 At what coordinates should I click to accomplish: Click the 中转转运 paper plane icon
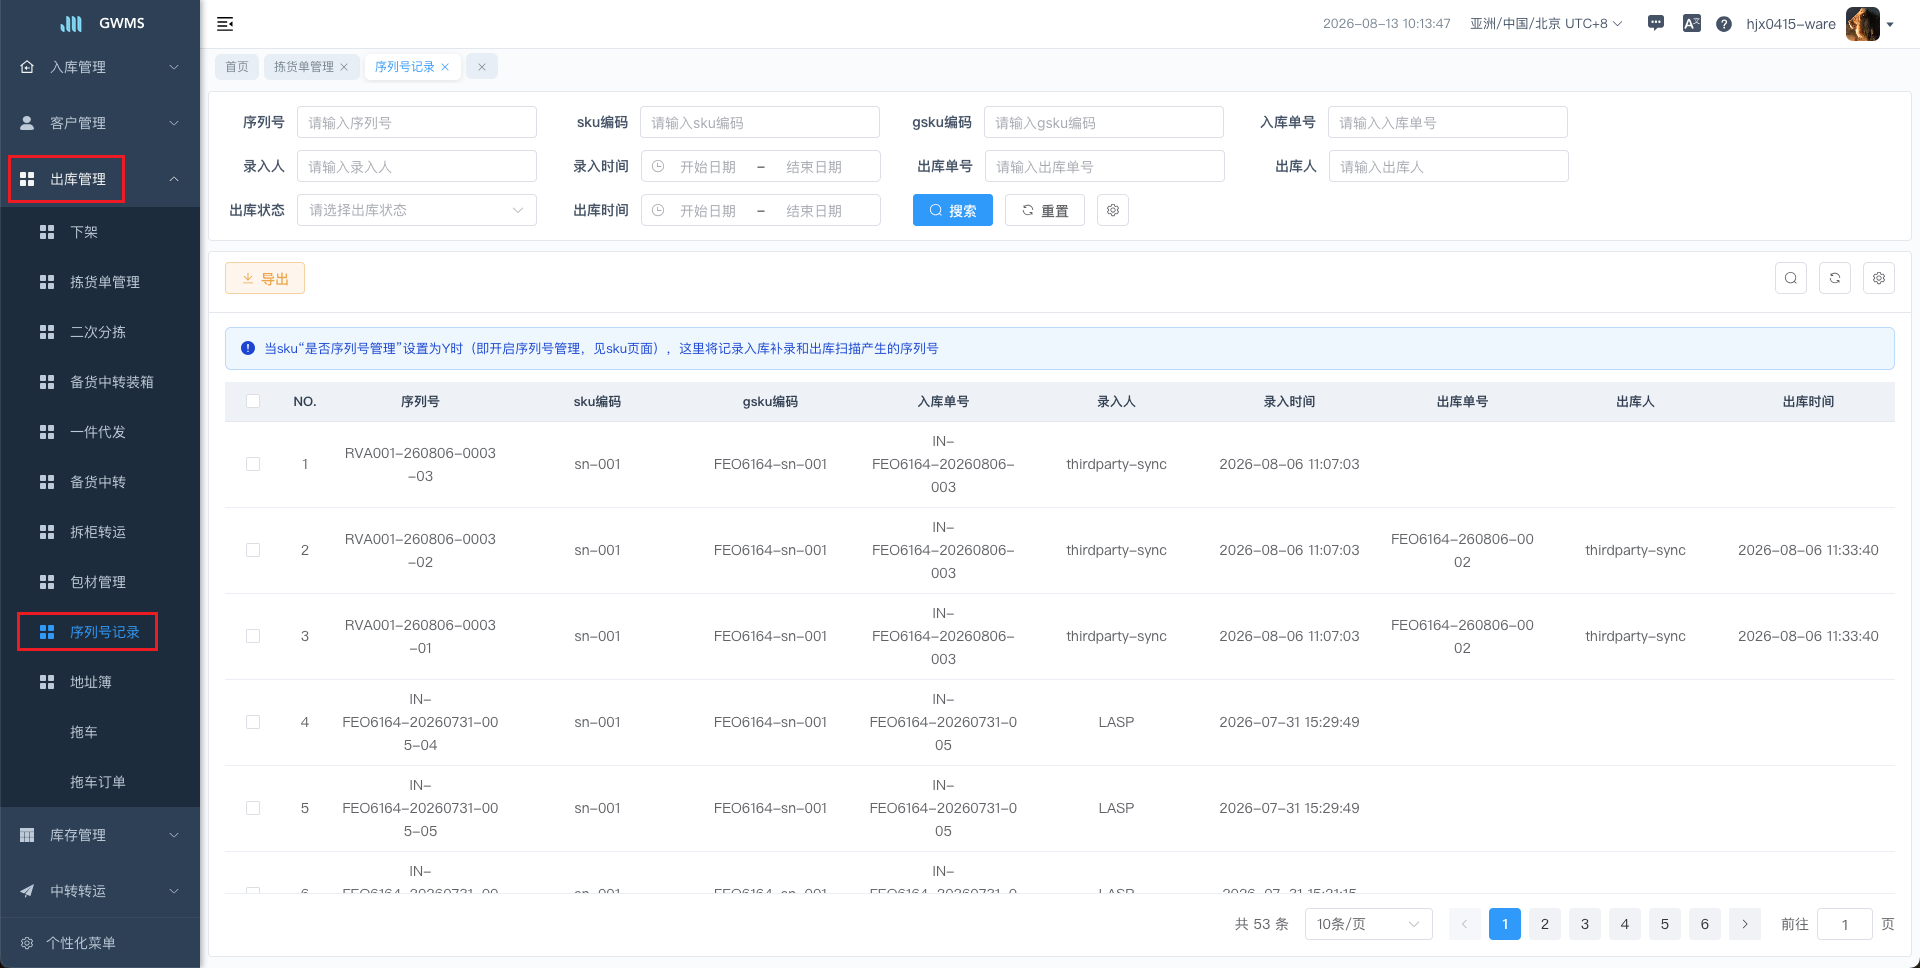27,891
